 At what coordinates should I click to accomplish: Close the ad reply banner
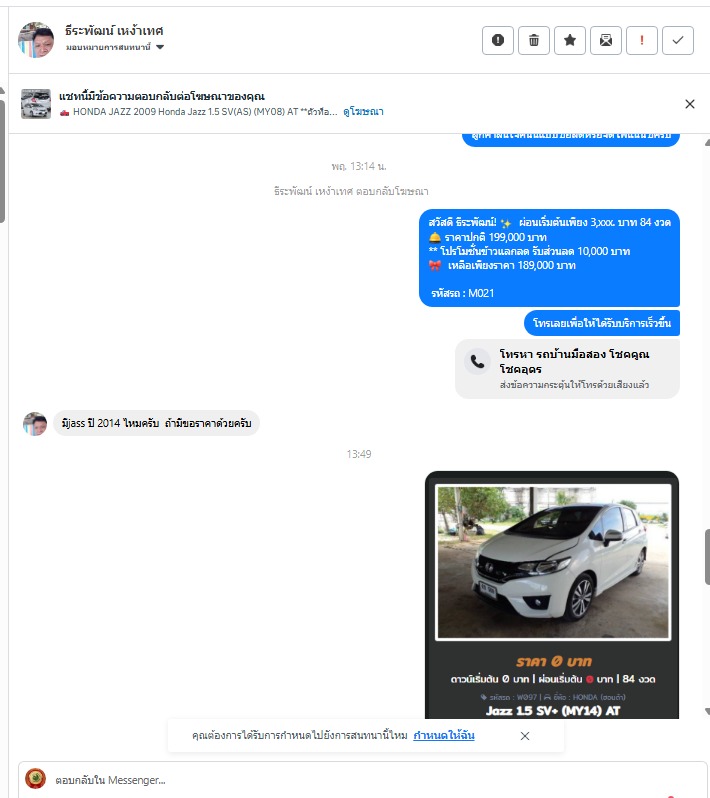pyautogui.click(x=690, y=104)
